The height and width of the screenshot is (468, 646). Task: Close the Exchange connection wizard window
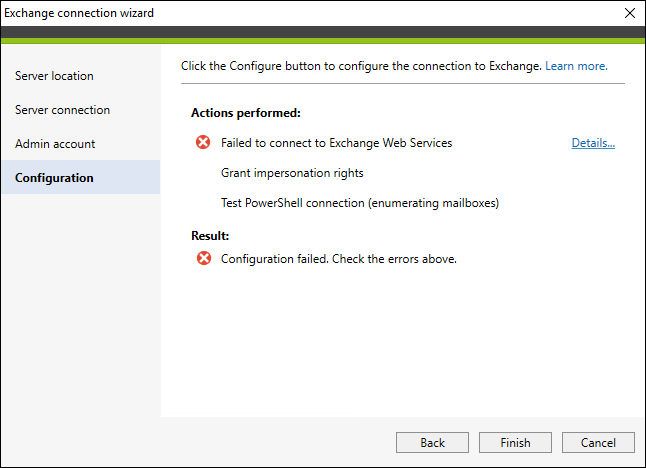(630, 13)
